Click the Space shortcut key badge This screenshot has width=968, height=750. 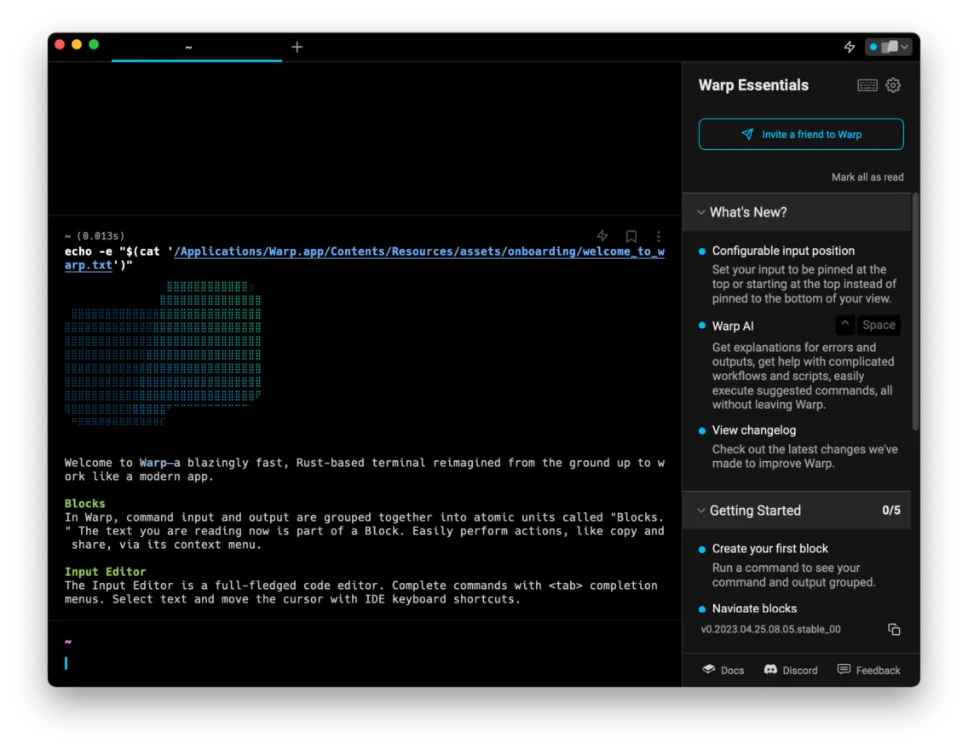click(x=878, y=325)
